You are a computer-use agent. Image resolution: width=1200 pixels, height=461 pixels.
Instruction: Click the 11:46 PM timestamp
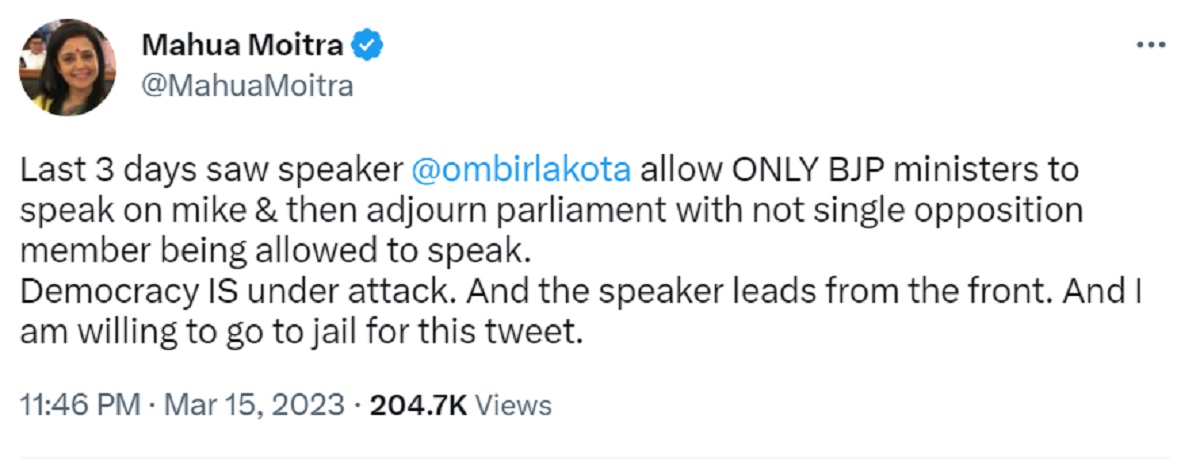(x=80, y=405)
